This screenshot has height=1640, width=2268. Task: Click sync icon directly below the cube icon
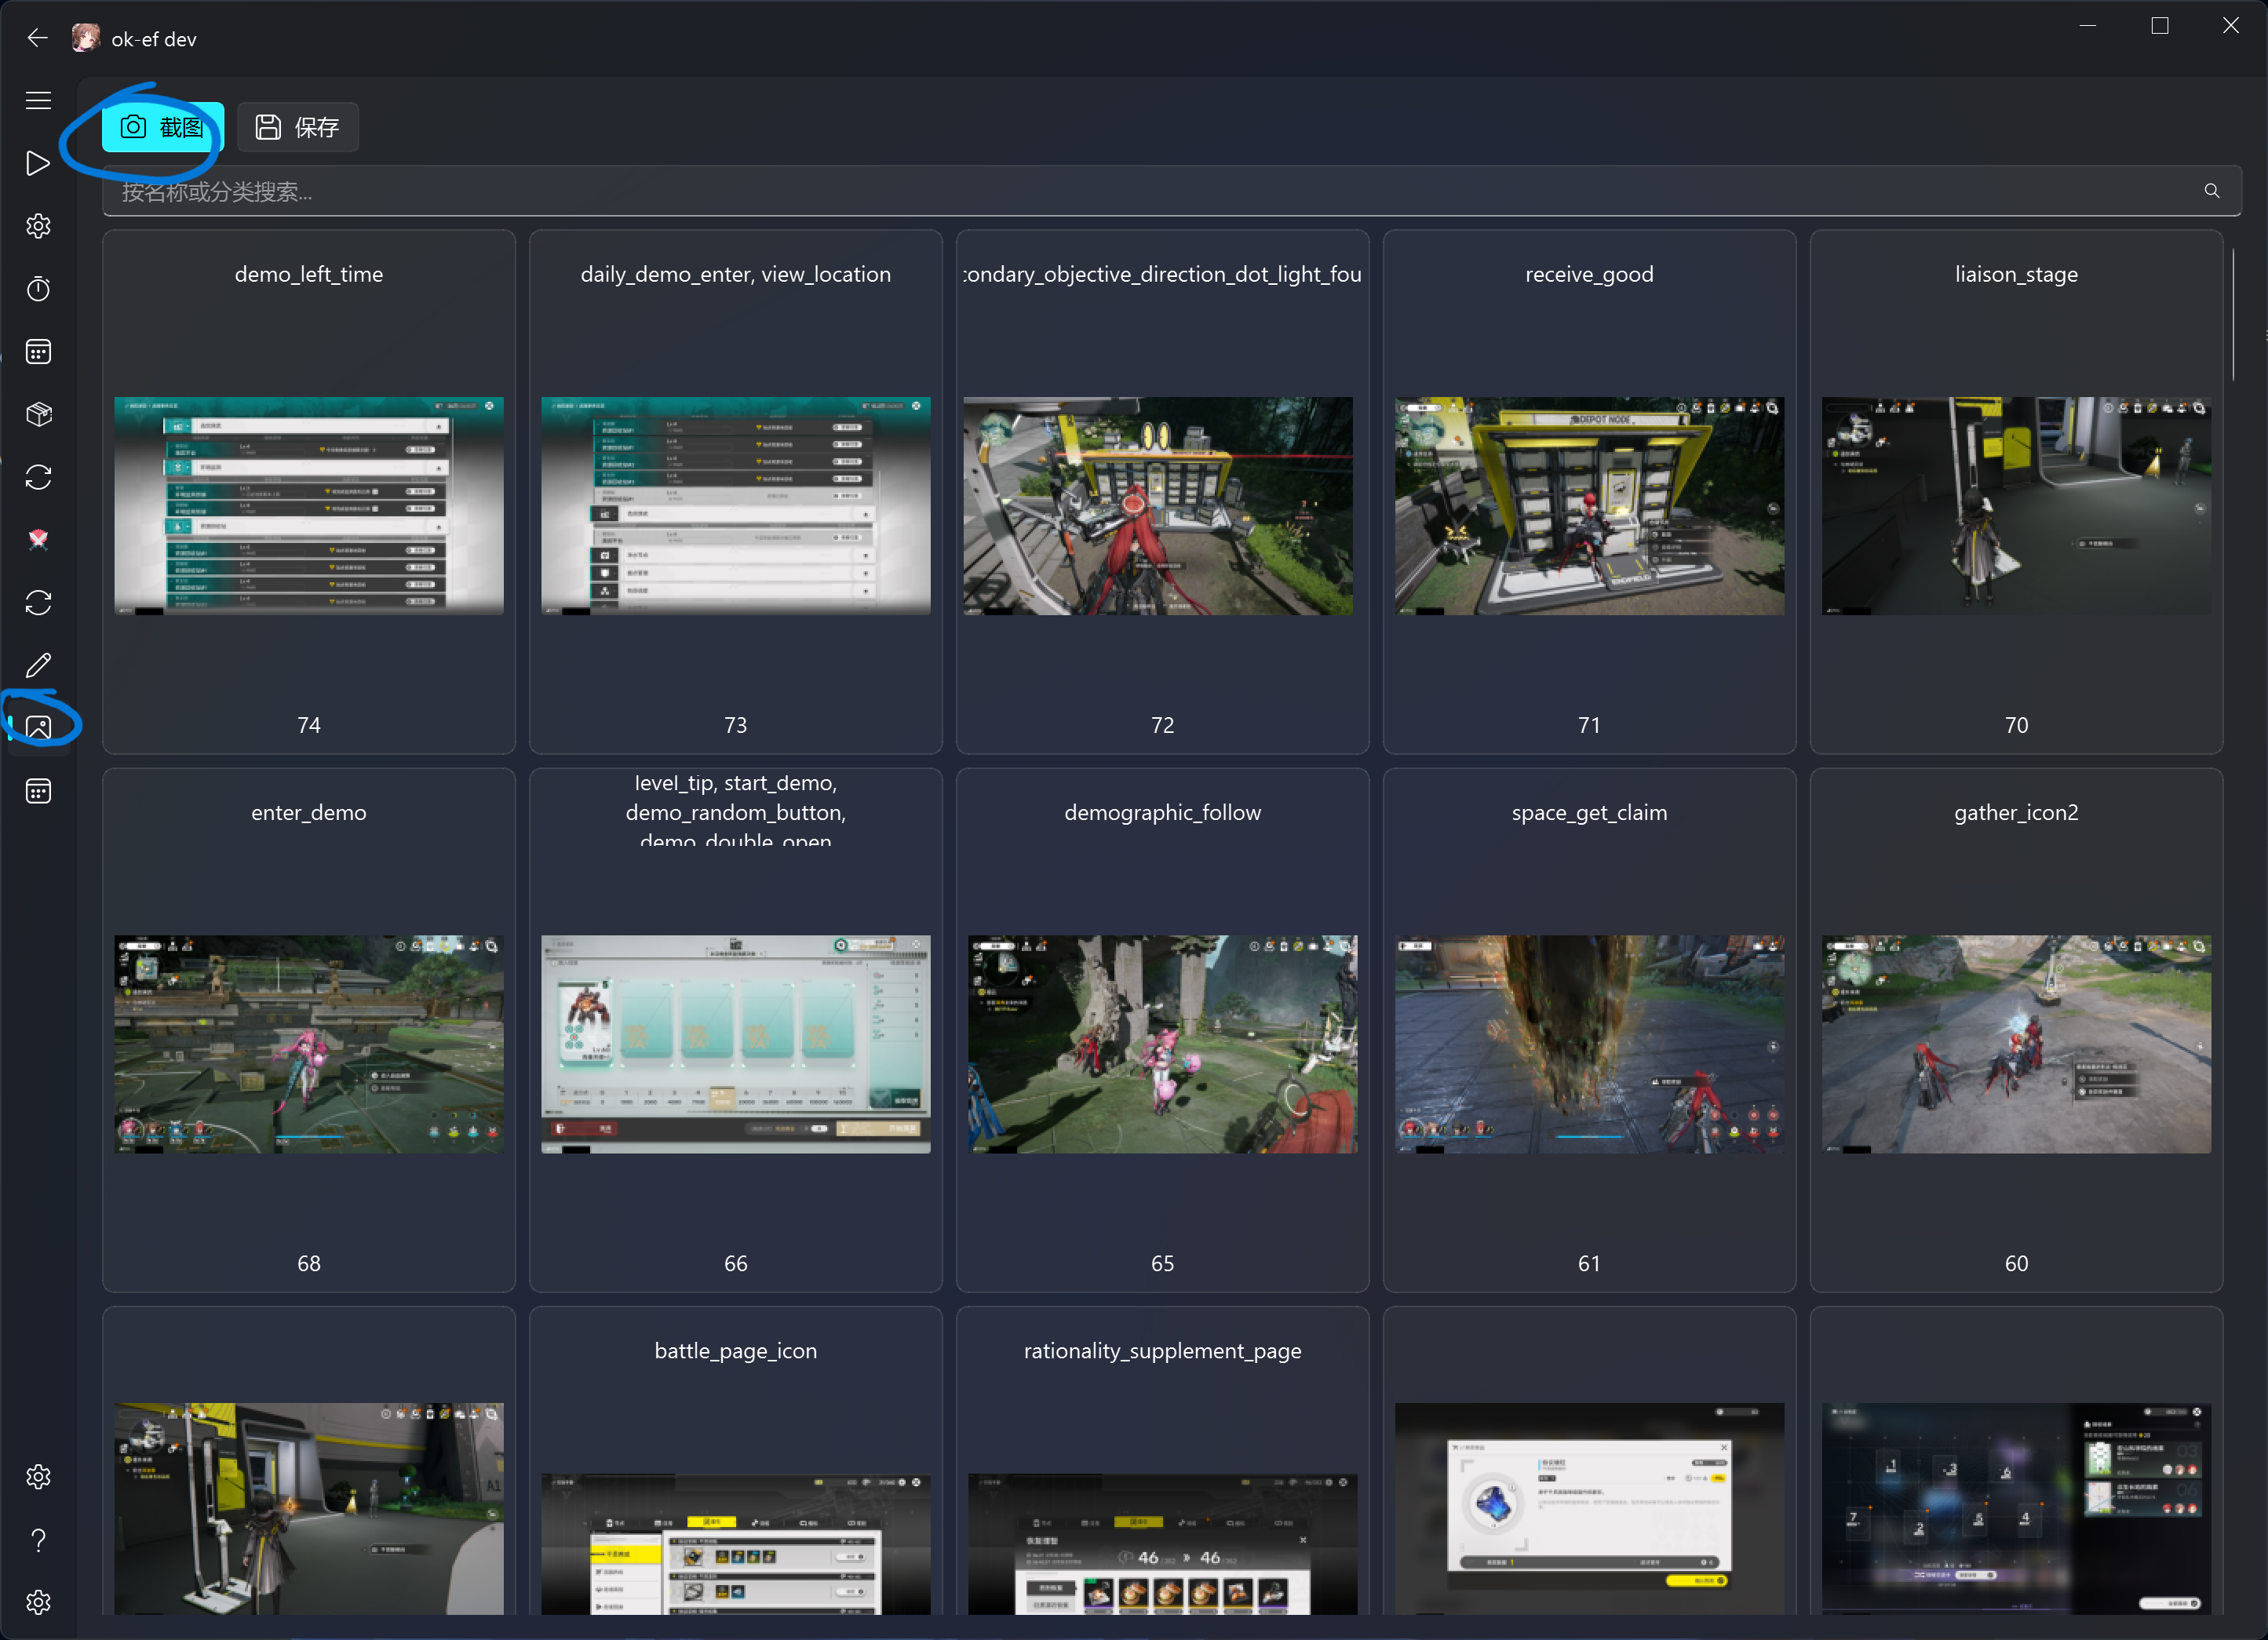tap(38, 477)
